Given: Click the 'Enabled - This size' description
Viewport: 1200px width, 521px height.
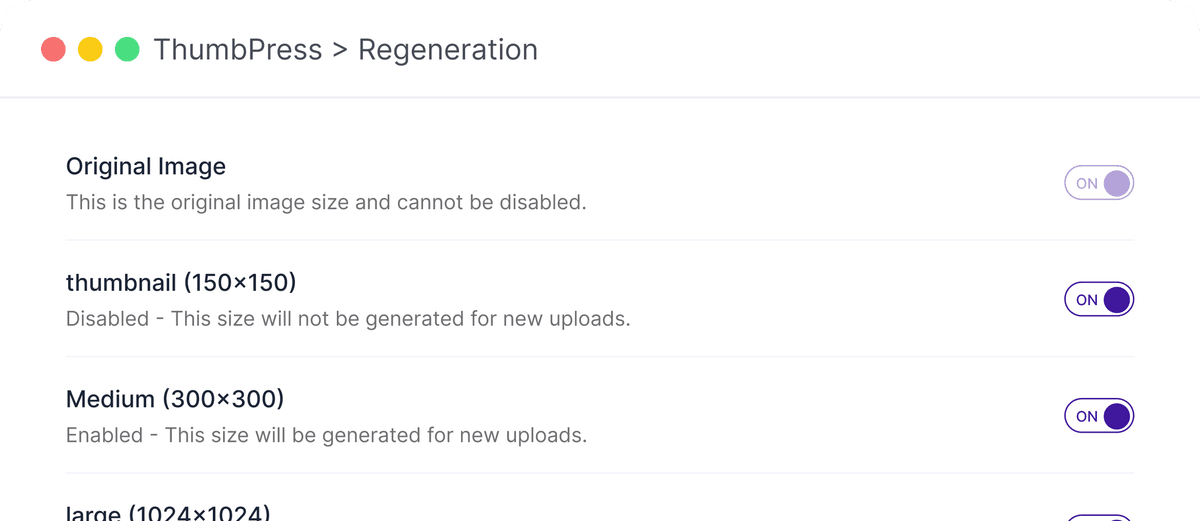Looking at the screenshot, I should pyautogui.click(x=326, y=436).
